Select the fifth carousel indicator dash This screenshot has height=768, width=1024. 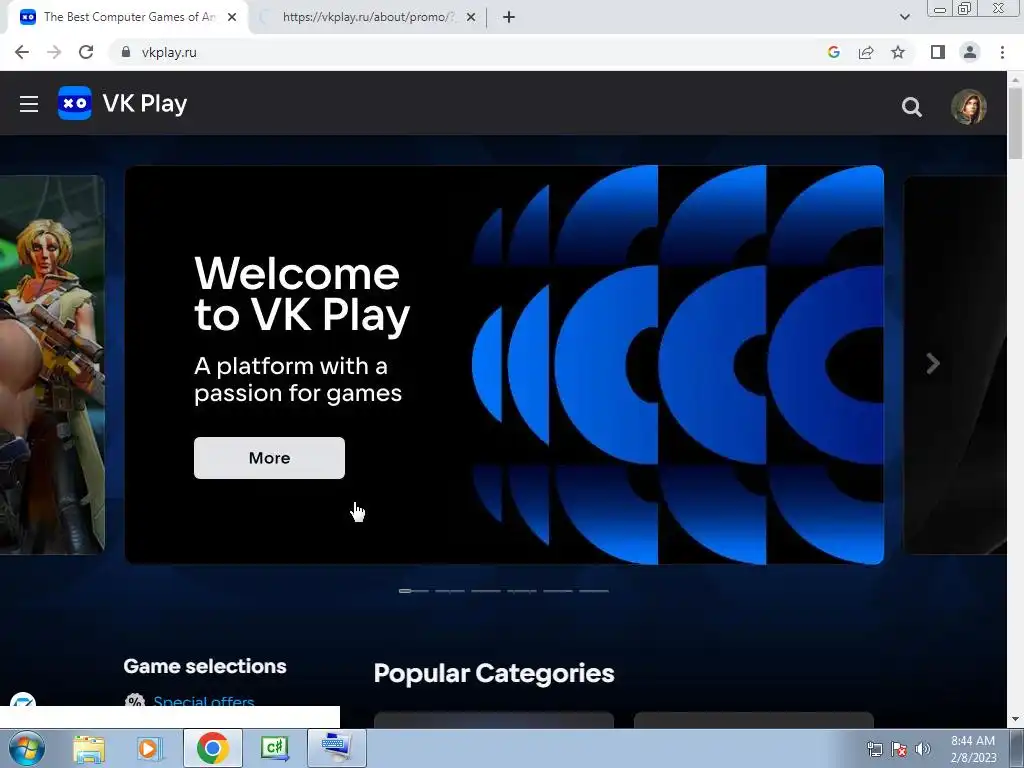[558, 590]
